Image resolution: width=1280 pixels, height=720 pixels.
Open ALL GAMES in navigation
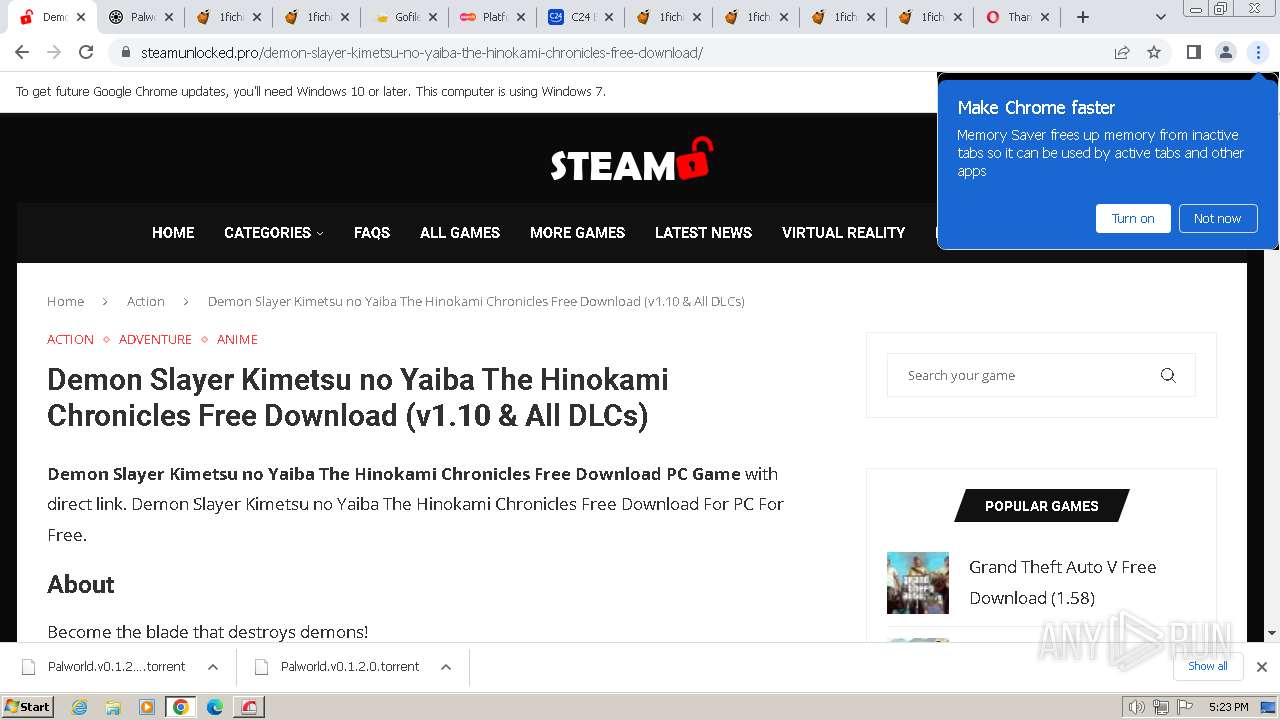pyautogui.click(x=460, y=232)
